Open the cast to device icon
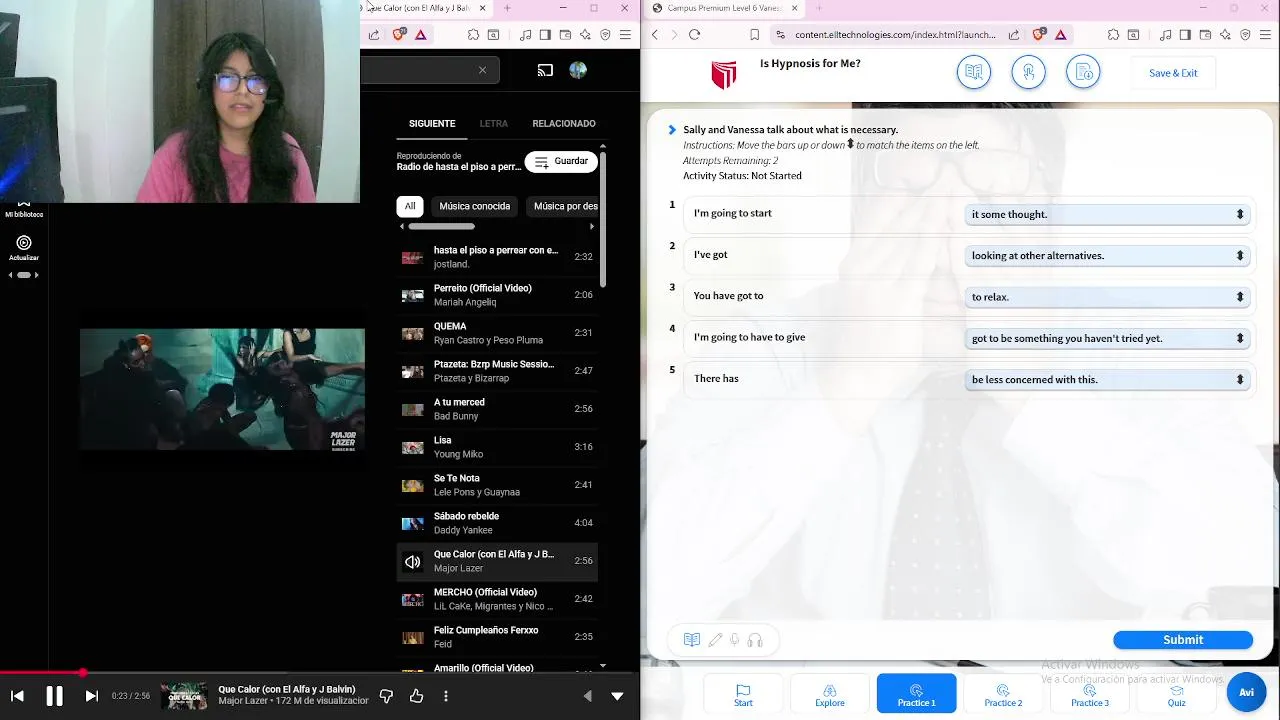 [x=545, y=70]
